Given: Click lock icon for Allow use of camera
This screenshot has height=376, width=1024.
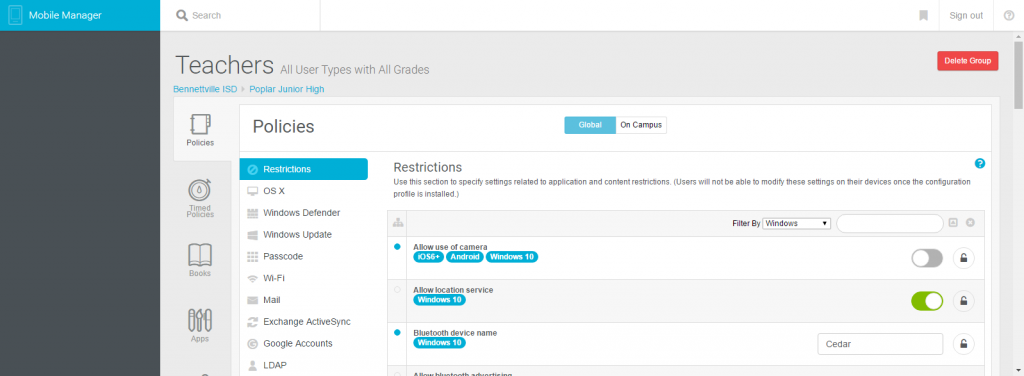Looking at the screenshot, I should (x=963, y=258).
